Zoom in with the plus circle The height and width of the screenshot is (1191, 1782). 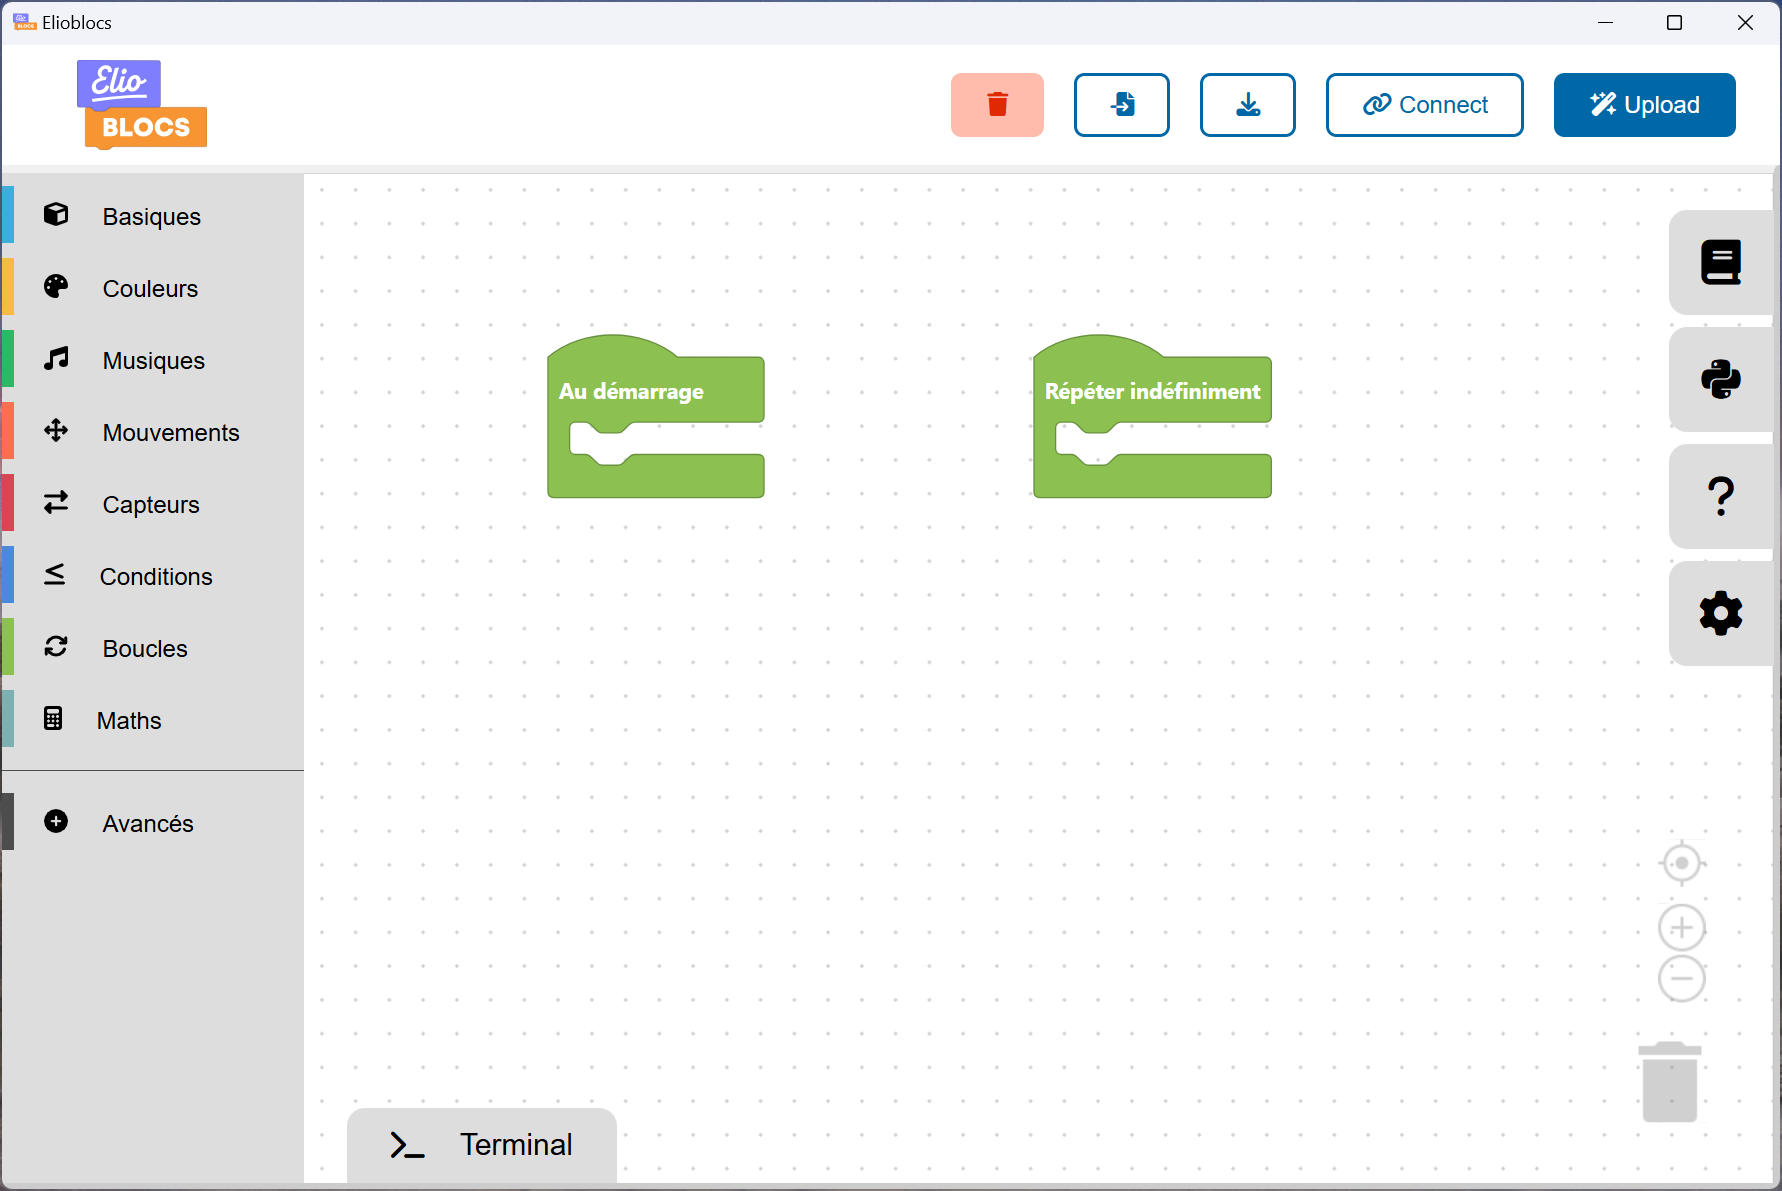(1681, 928)
